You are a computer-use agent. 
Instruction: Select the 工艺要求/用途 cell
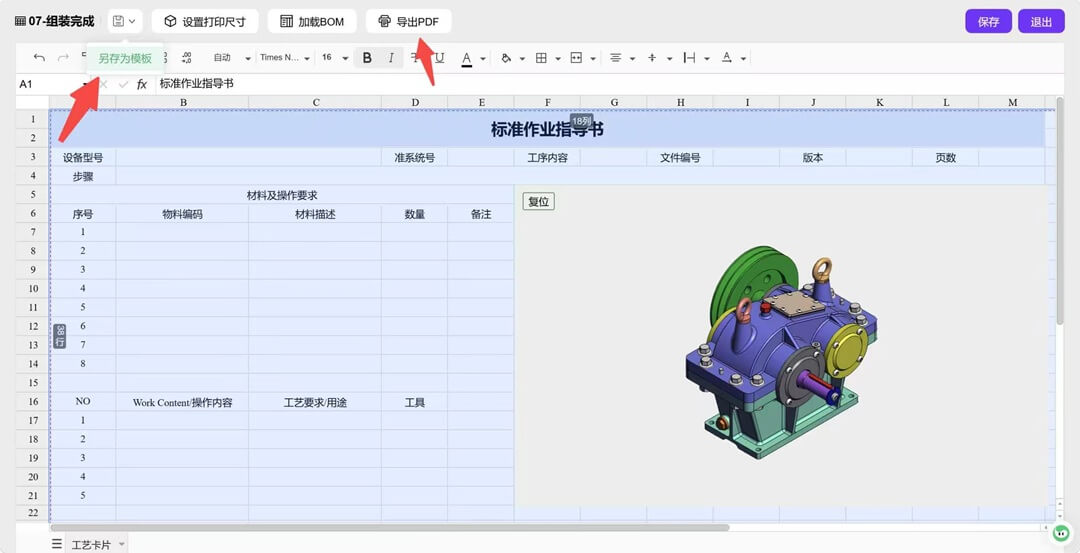(x=315, y=402)
